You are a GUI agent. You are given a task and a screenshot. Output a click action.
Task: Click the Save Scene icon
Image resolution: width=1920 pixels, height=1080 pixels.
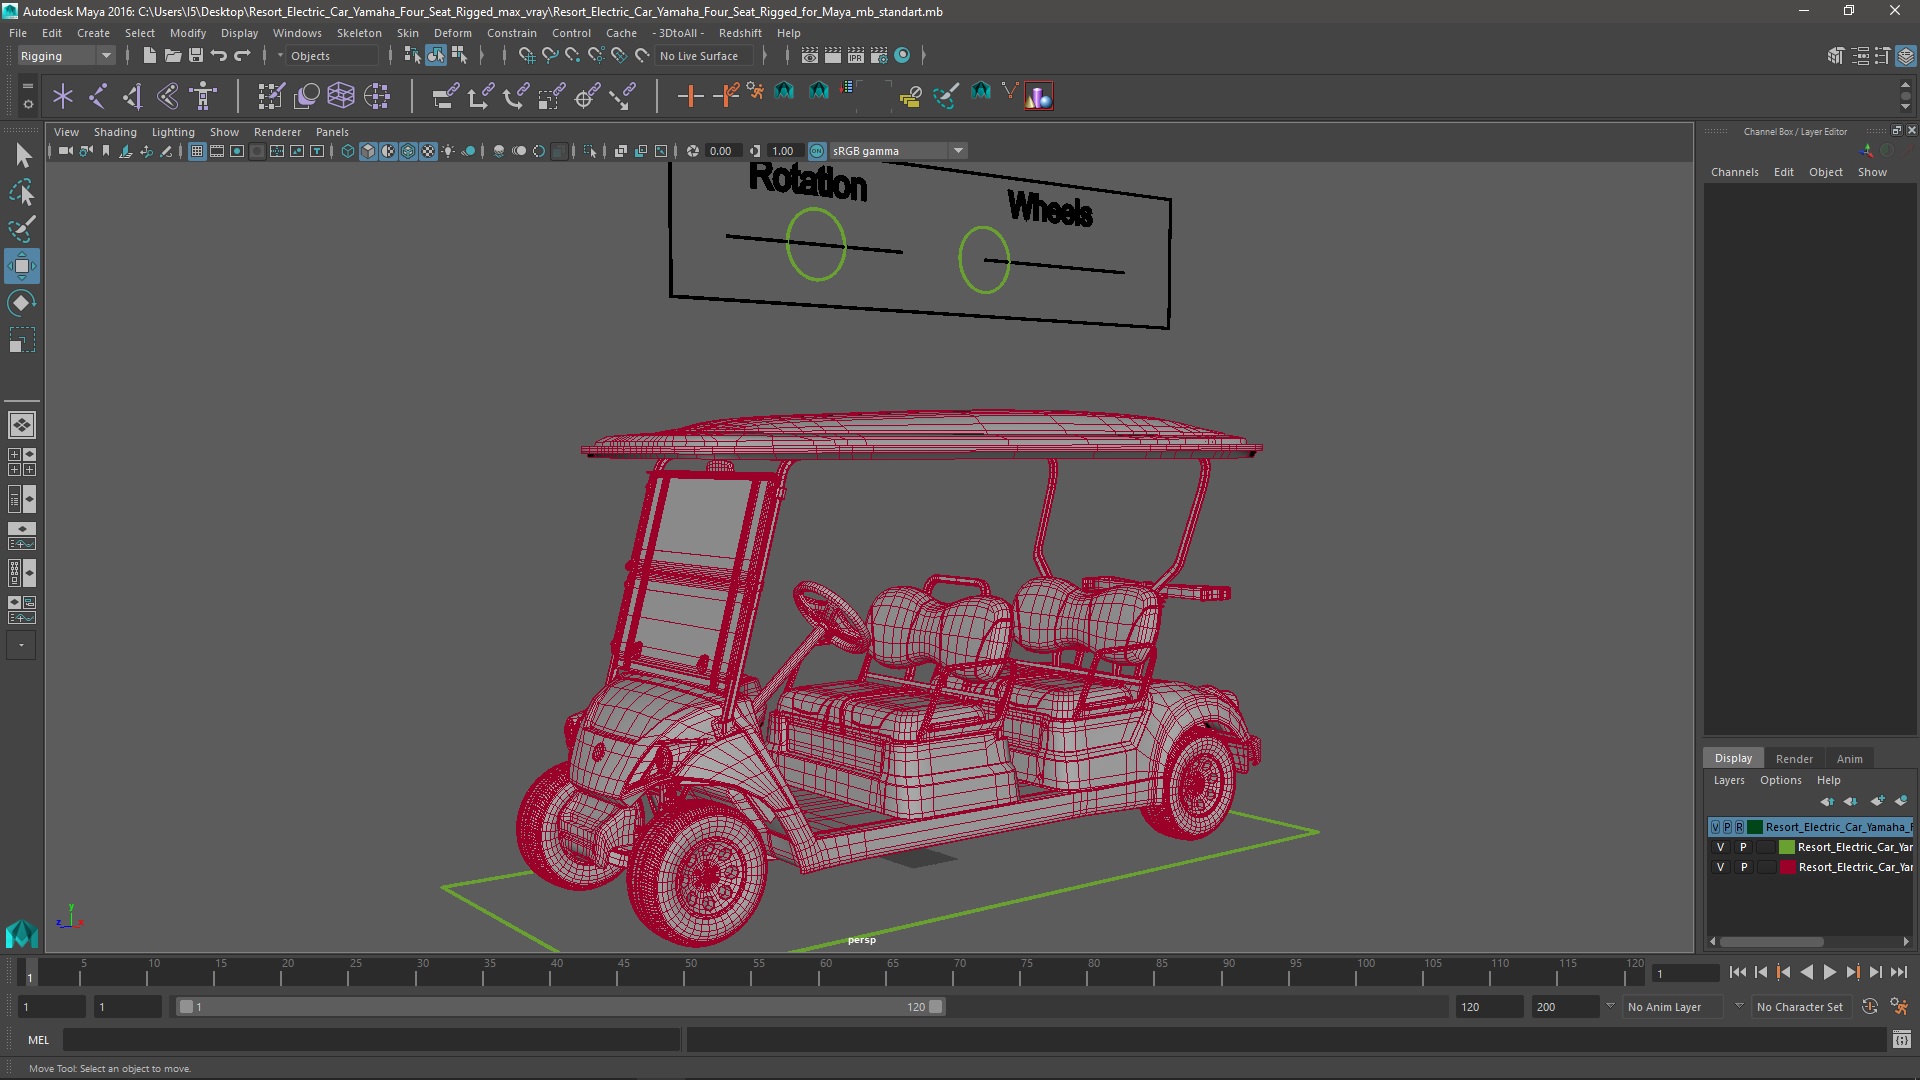(x=195, y=56)
